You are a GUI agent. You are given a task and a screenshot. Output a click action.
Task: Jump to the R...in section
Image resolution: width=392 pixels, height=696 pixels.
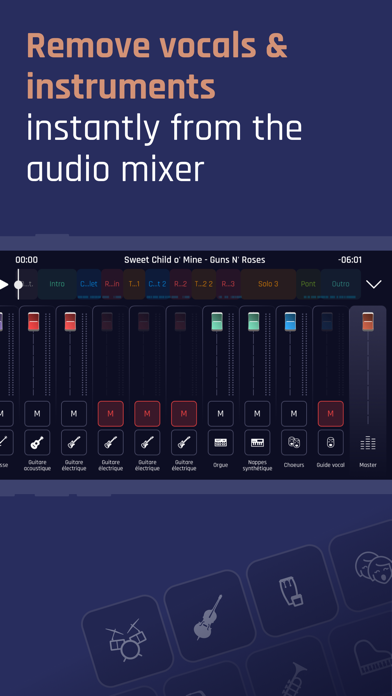tap(112, 284)
